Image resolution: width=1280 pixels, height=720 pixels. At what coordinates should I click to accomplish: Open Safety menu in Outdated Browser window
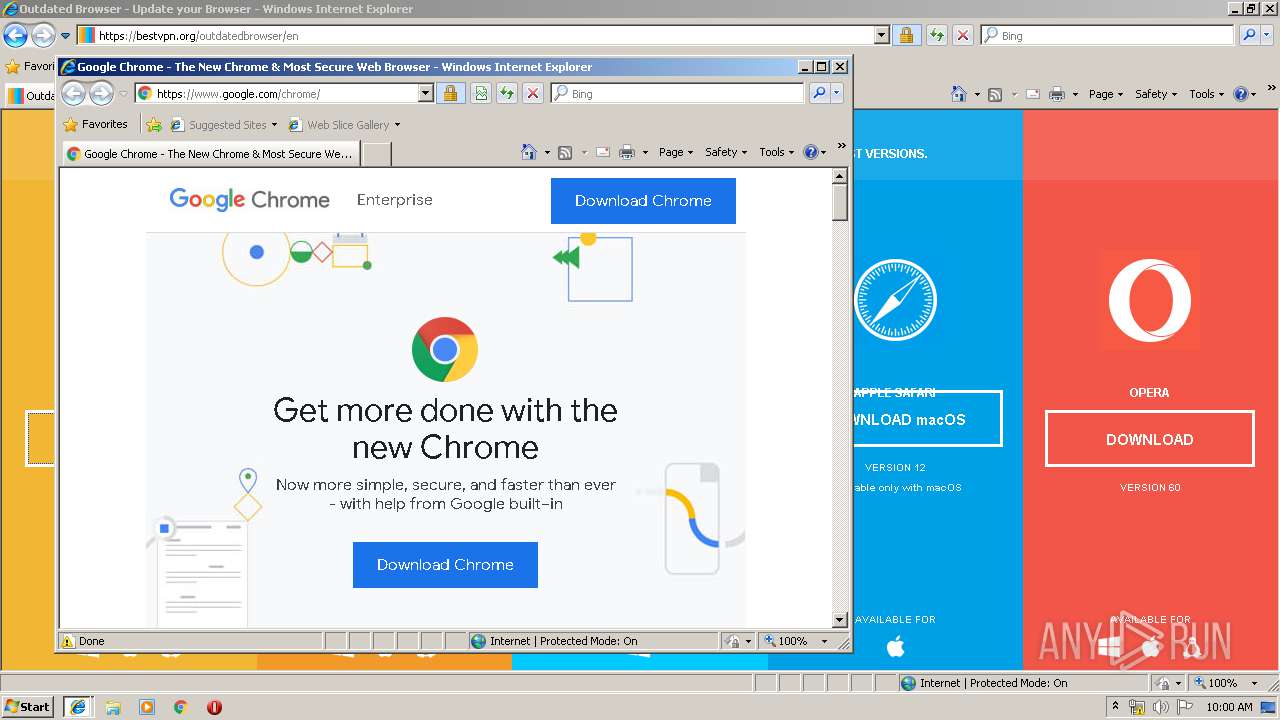click(1156, 94)
